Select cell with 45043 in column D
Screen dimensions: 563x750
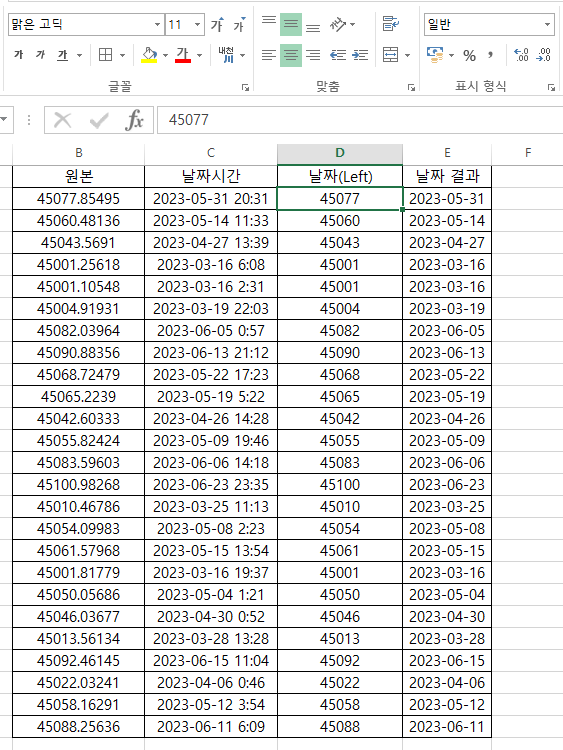coord(340,243)
